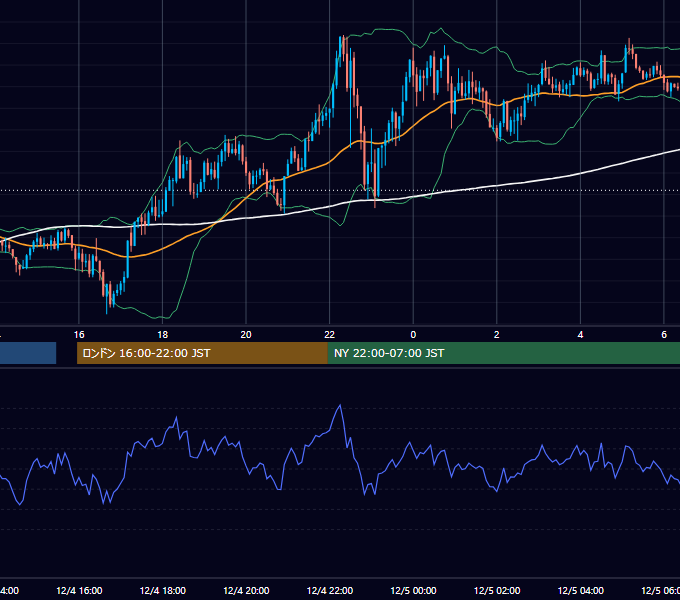Click the 12/5 02:00 date label
Viewport: 680px width, 600px height.
497,590
